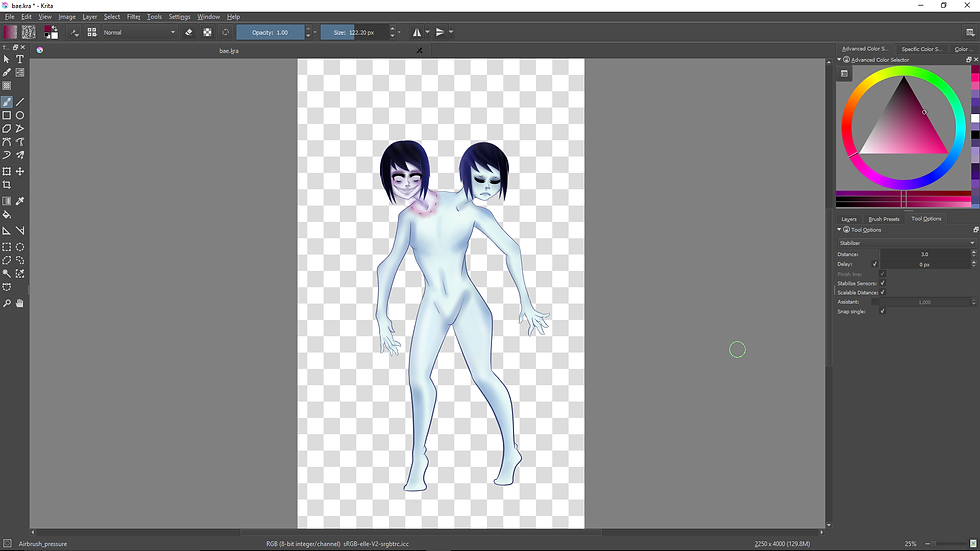
Task: Open the Settings menu
Action: click(x=179, y=17)
